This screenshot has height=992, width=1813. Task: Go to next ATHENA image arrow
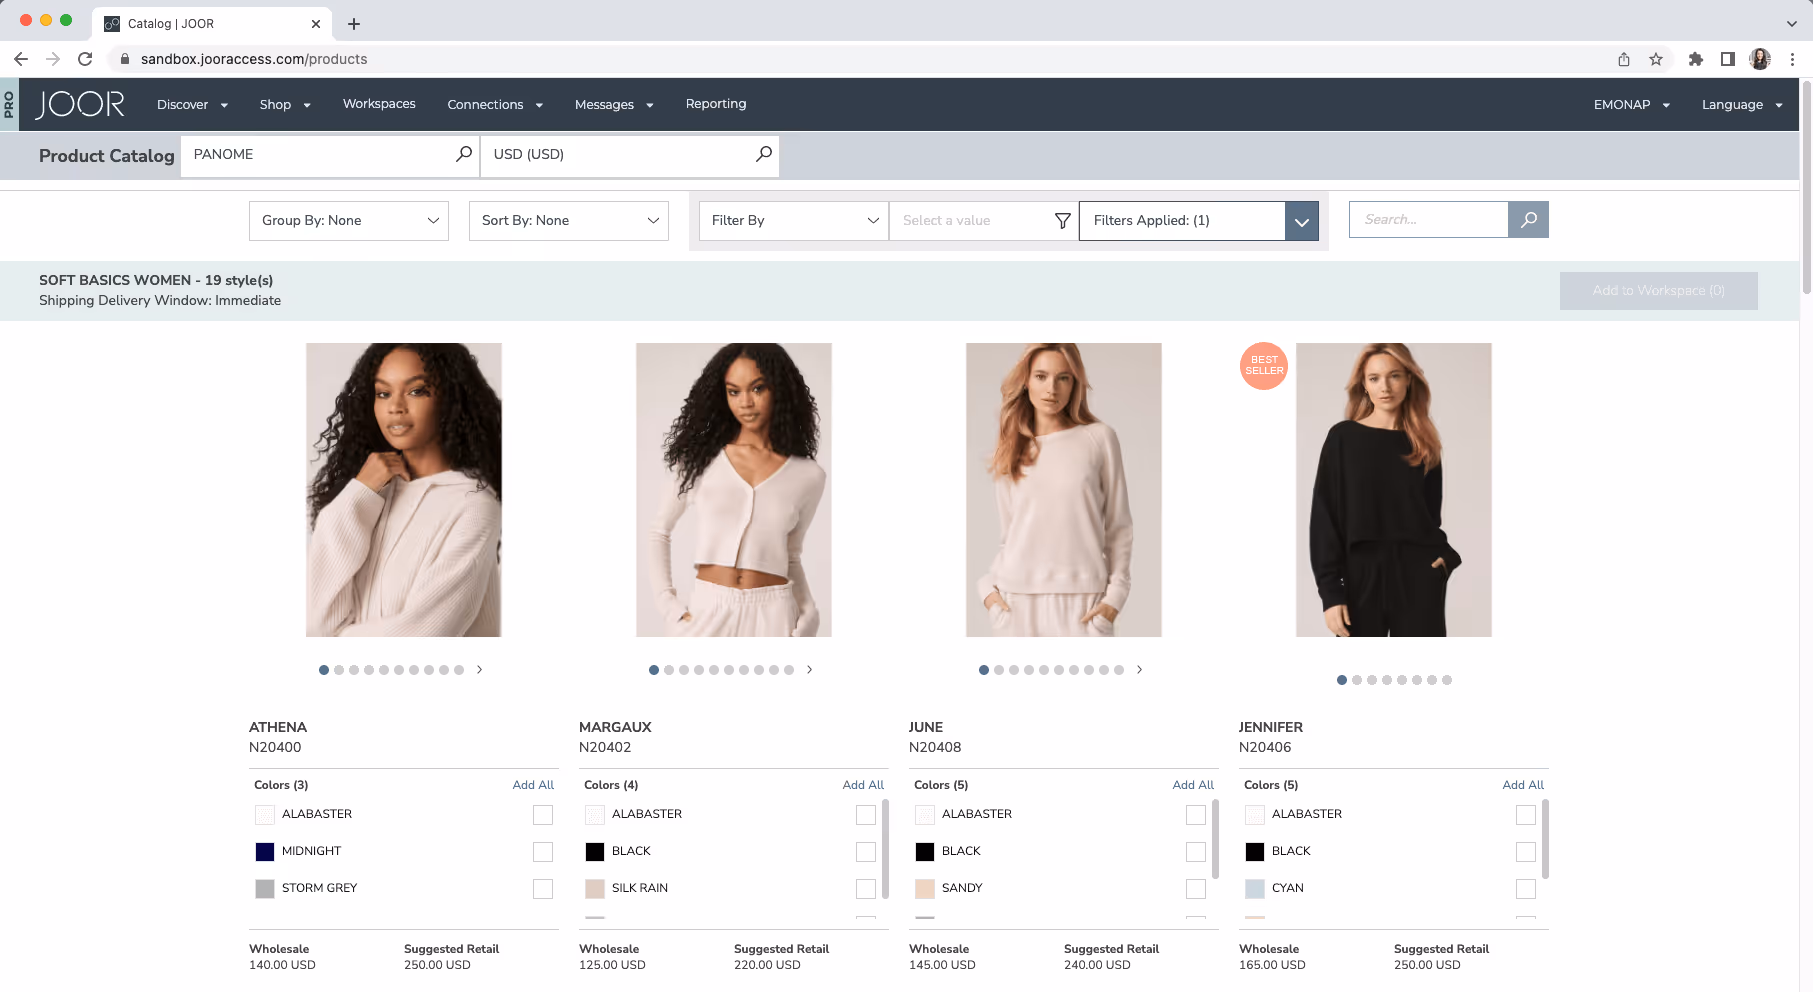480,670
